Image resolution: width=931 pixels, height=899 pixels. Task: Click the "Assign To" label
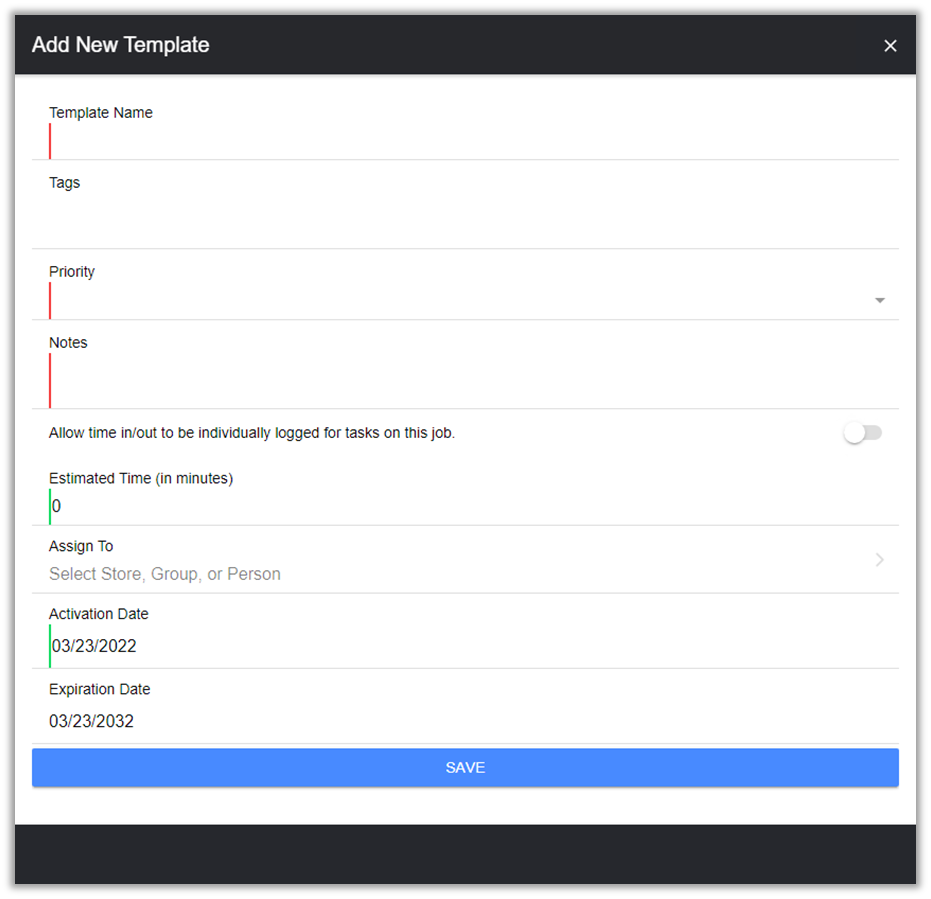click(81, 546)
